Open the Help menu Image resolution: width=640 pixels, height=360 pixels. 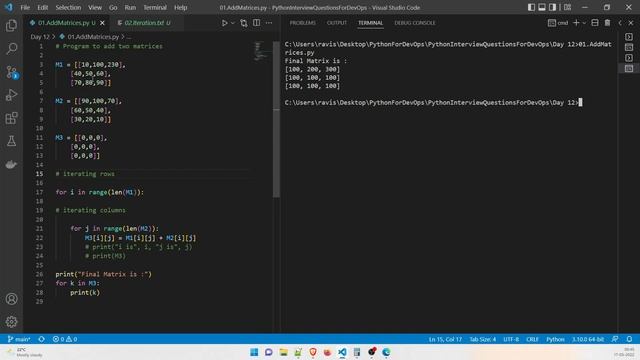180,7
